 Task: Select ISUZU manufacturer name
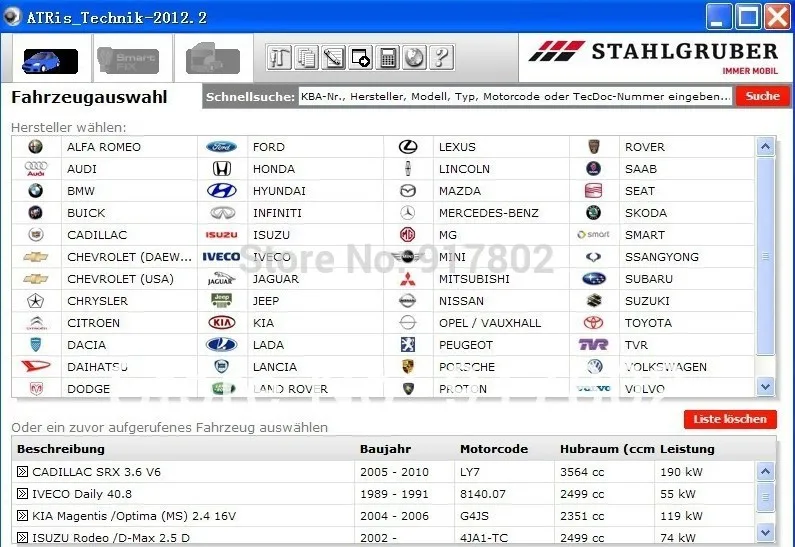pyautogui.click(x=271, y=235)
